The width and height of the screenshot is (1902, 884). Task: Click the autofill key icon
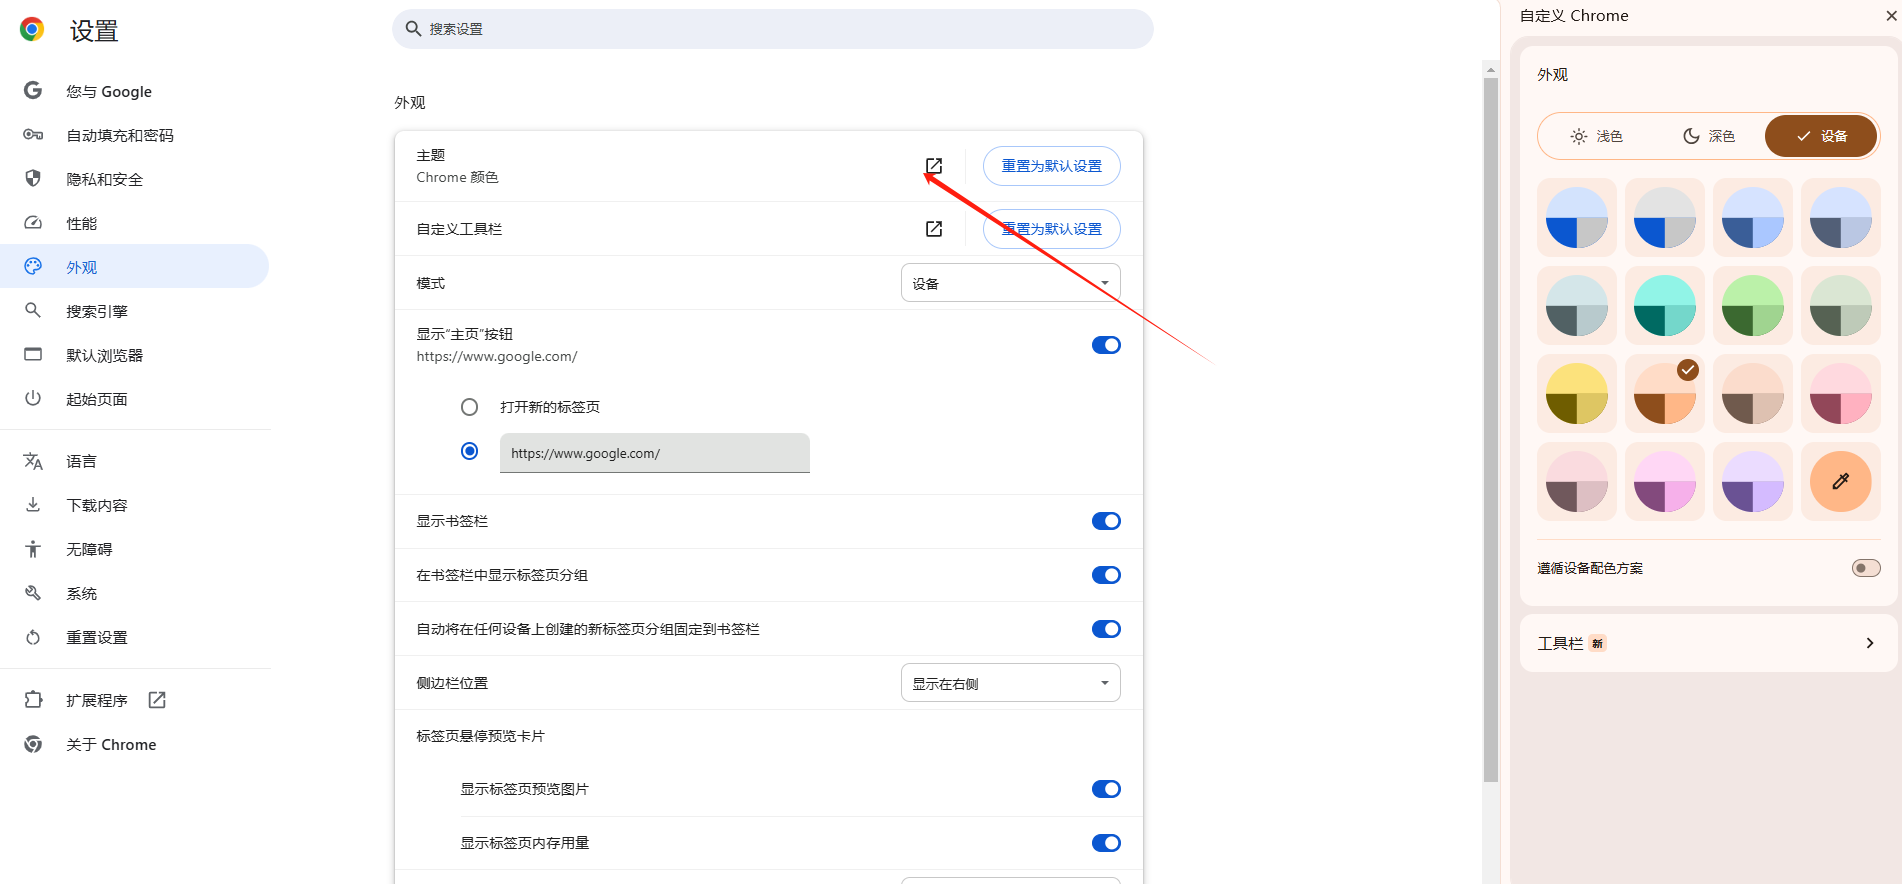tap(33, 135)
